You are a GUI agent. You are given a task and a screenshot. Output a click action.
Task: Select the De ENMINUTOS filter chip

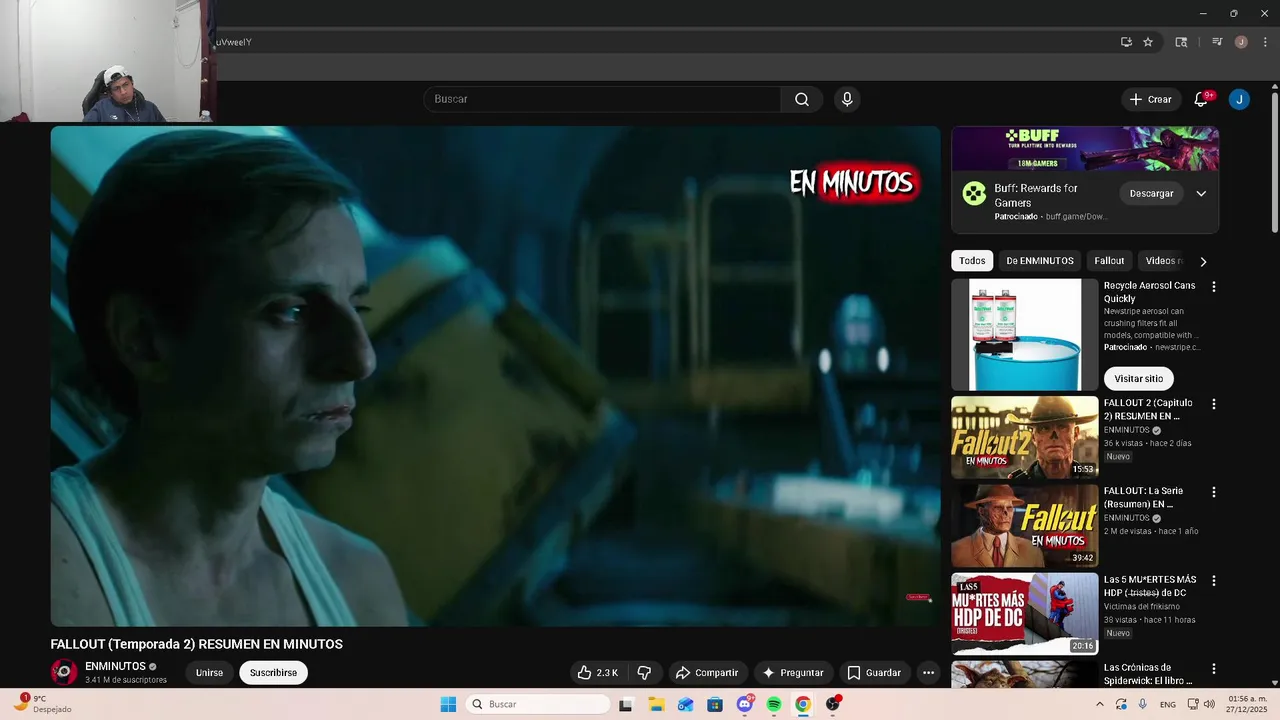[1040, 261]
